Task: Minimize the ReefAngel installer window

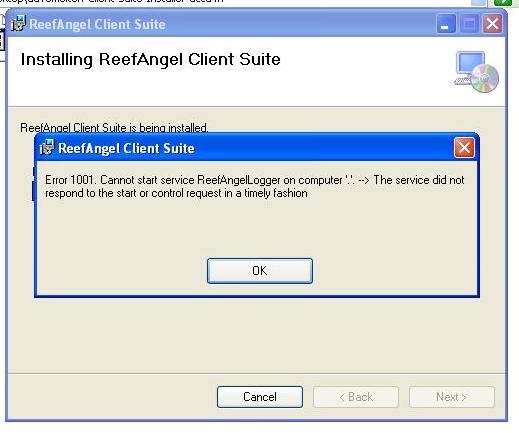Action: [x=445, y=24]
